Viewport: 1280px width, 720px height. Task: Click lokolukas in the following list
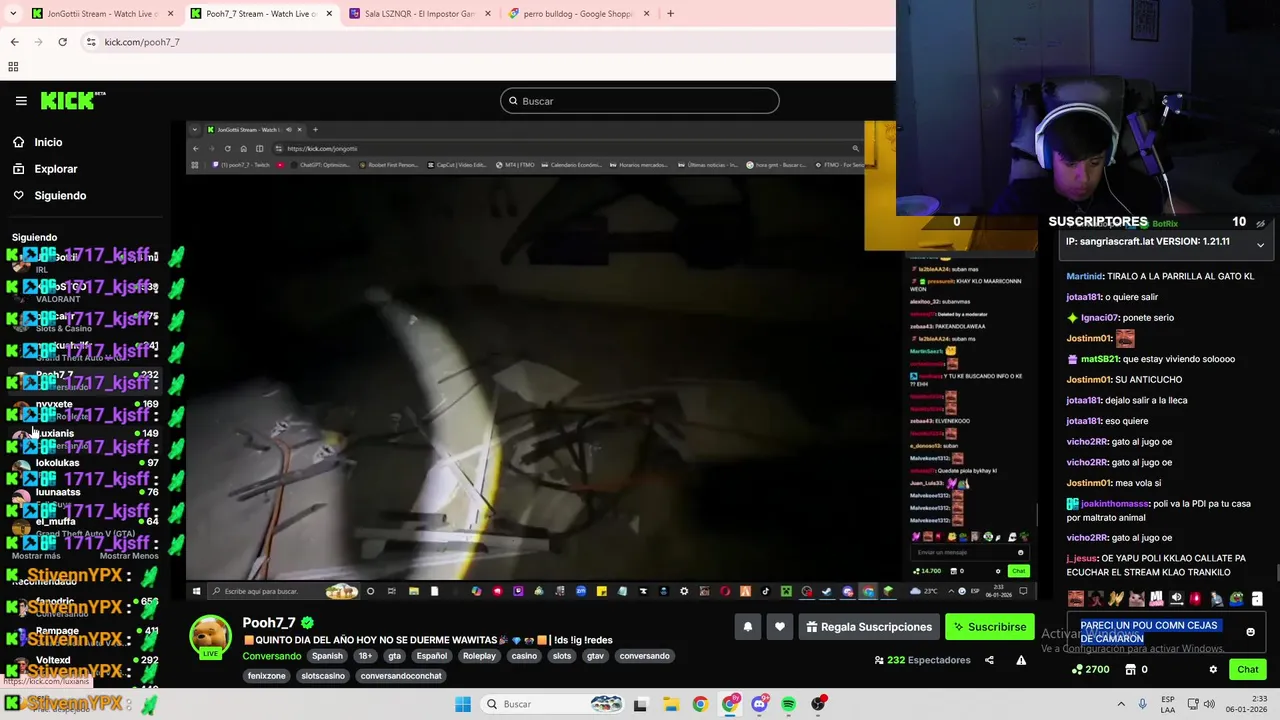pyautogui.click(x=57, y=463)
